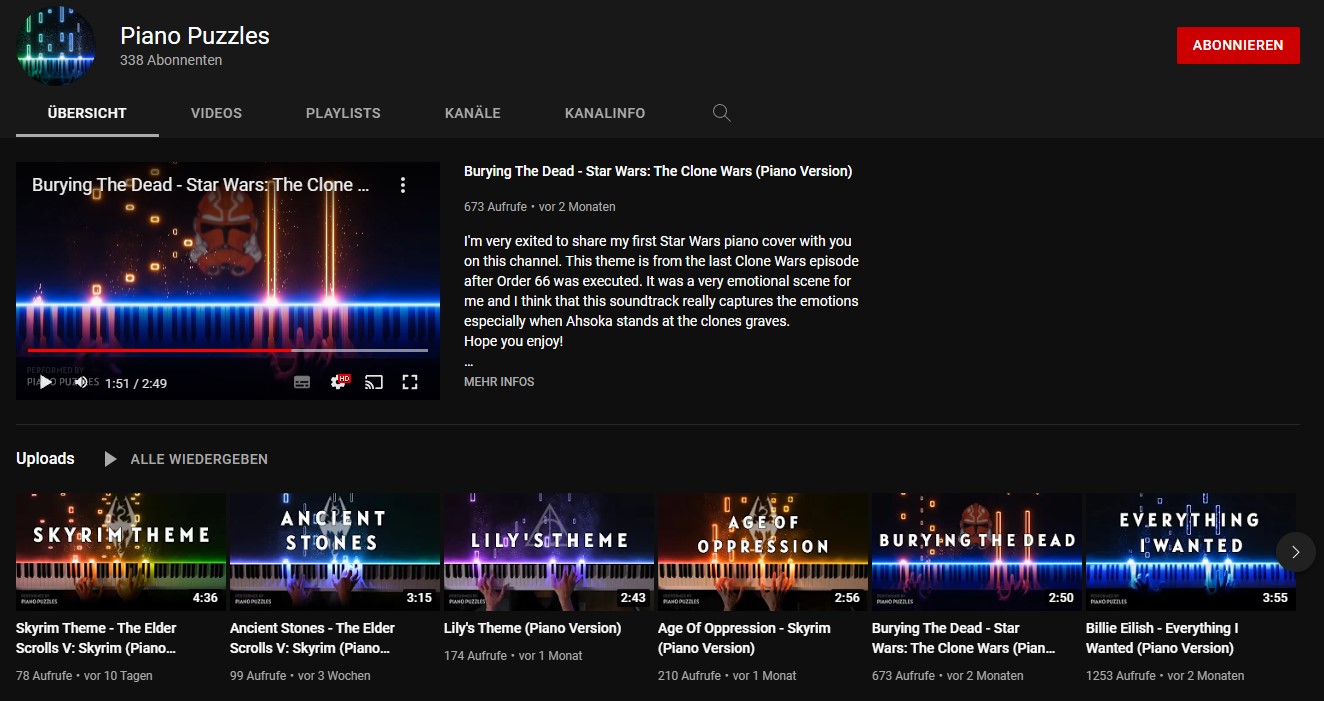The image size is (1324, 701).
Task: Search the channel with the magnifier icon
Action: tap(721, 113)
